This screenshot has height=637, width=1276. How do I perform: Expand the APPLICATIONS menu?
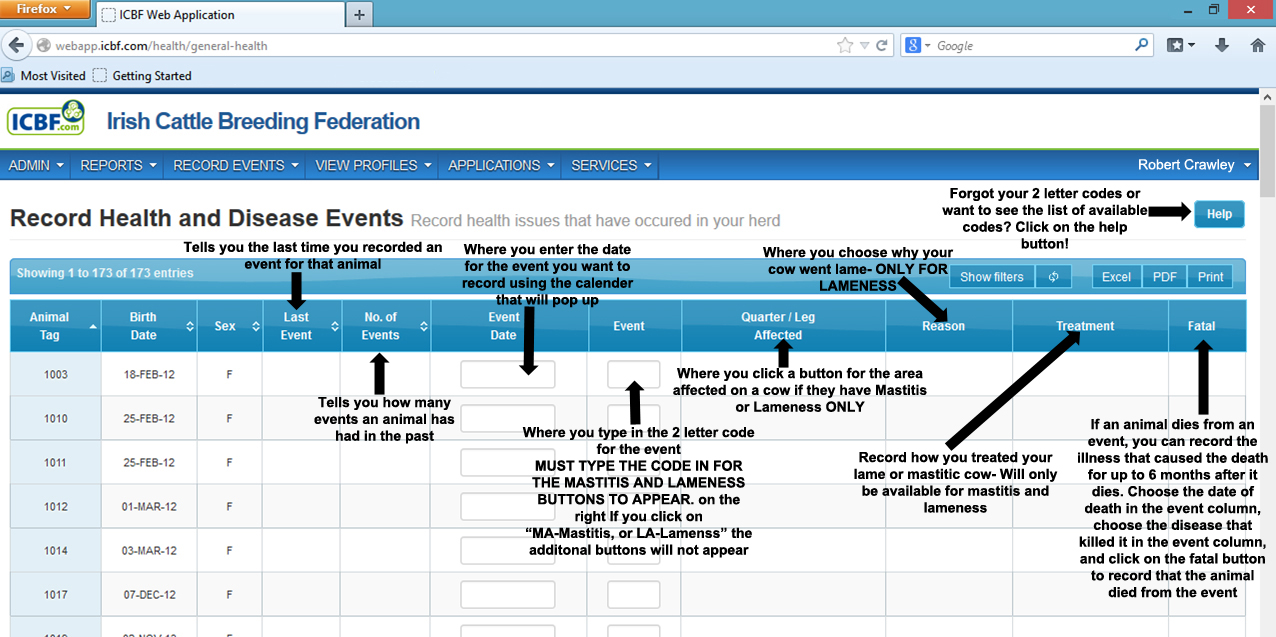502,165
